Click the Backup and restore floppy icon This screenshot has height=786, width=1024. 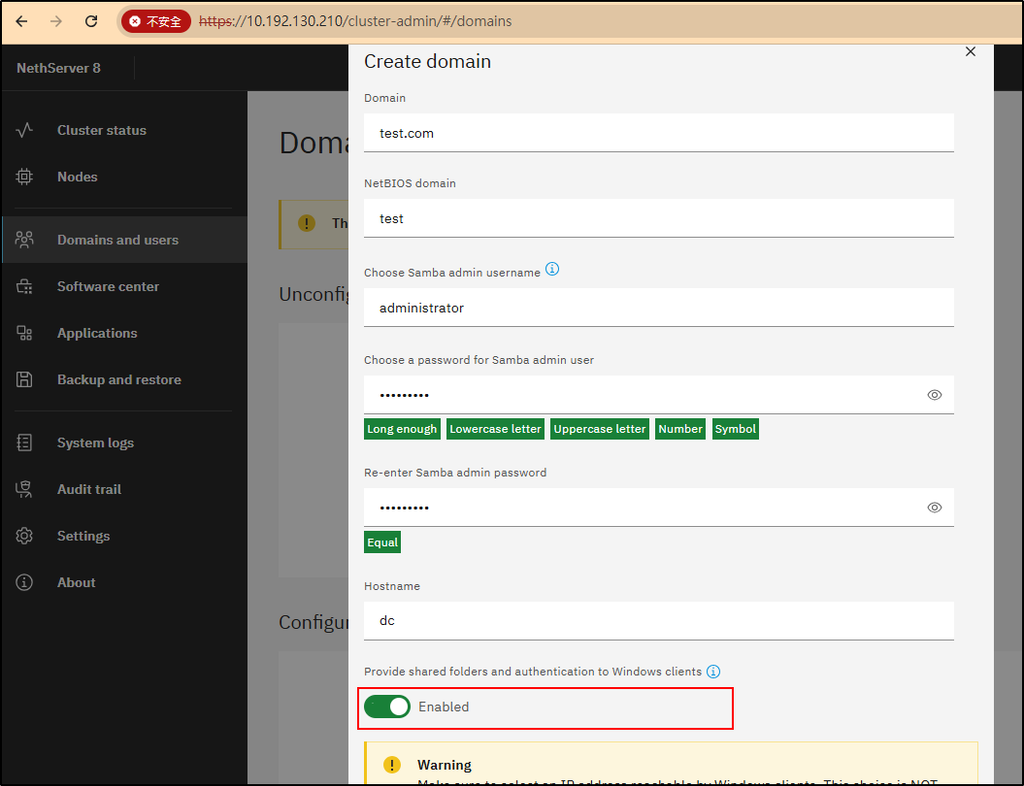(24, 379)
